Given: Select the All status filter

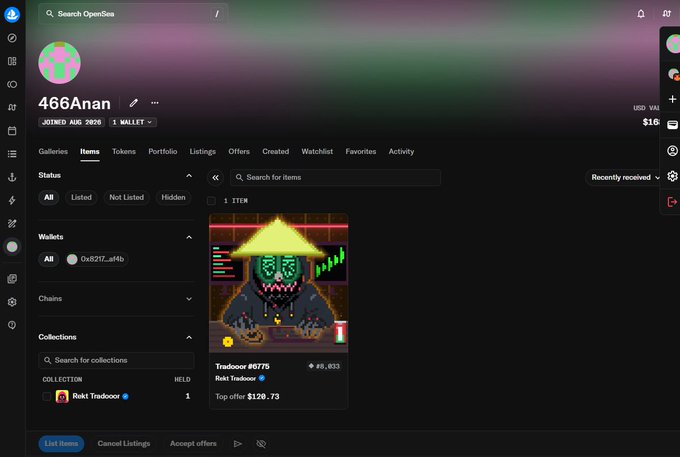Looking at the screenshot, I should pos(49,197).
